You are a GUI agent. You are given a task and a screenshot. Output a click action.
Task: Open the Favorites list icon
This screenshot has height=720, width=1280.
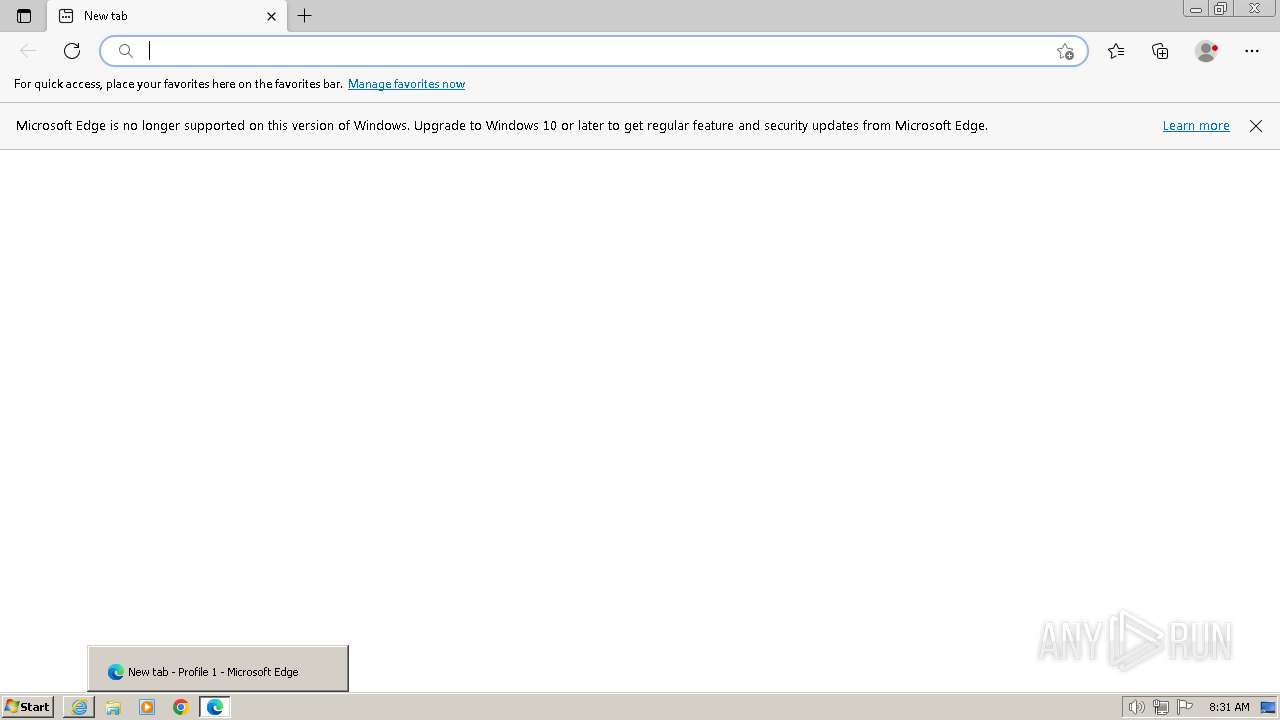(x=1116, y=51)
